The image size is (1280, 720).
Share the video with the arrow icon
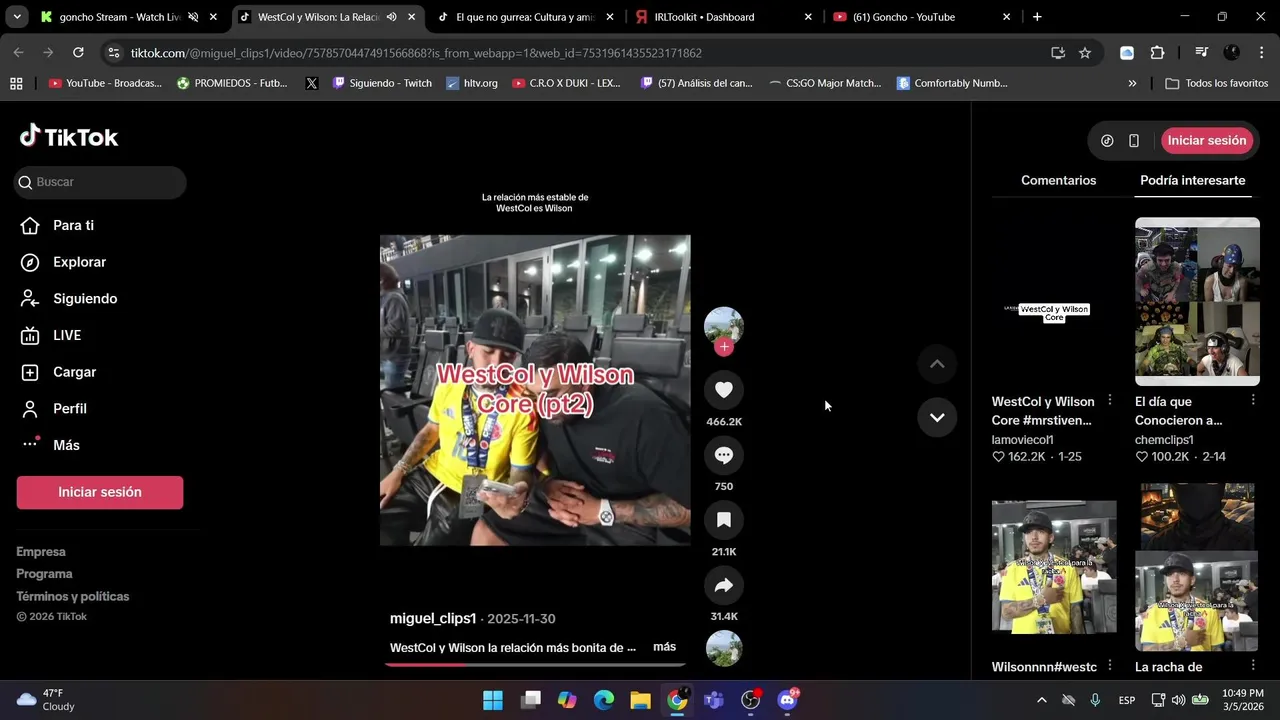pos(724,585)
